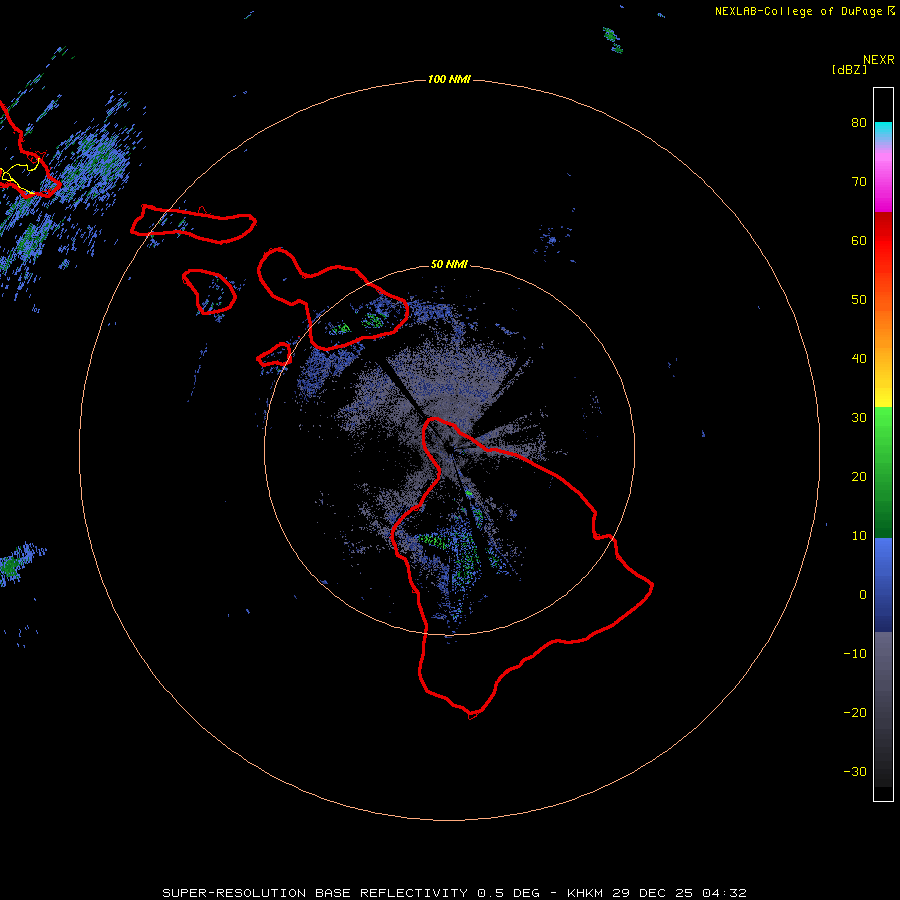This screenshot has width=900, height=900.
Task: Click the 20 value on the dBZ scale
Action: (859, 477)
